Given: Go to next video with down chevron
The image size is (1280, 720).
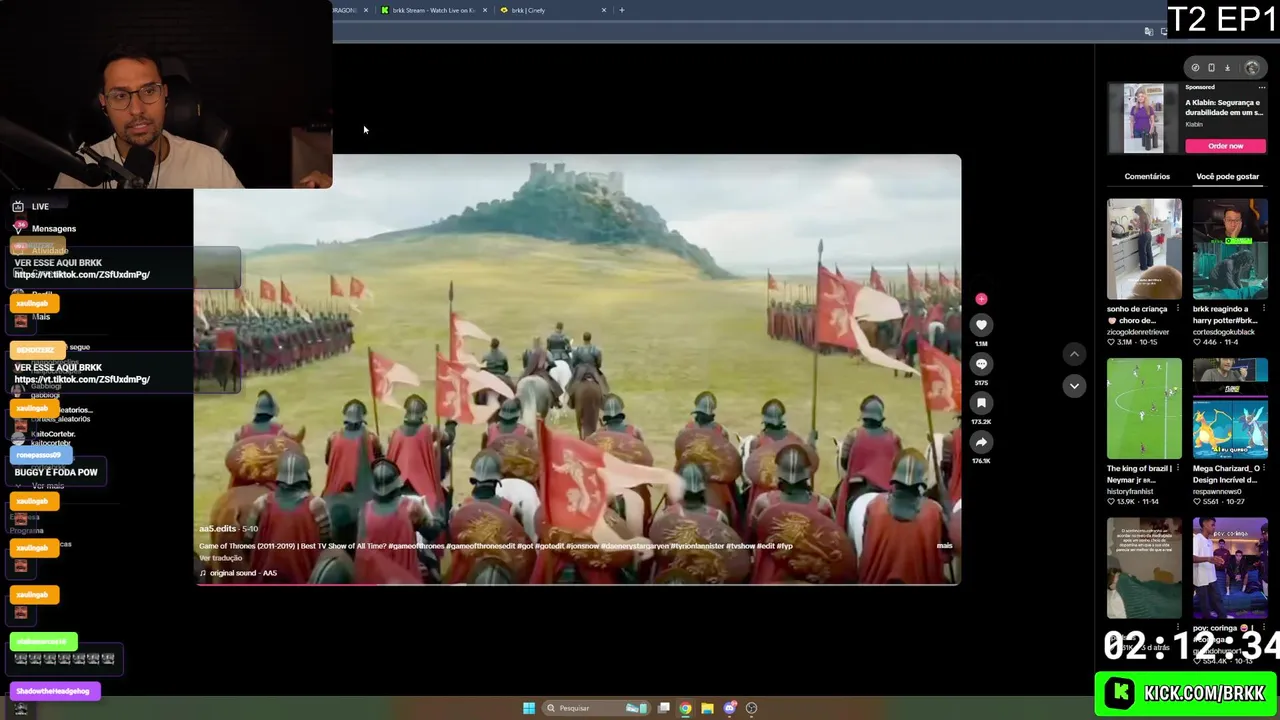Looking at the screenshot, I should point(1074,385).
